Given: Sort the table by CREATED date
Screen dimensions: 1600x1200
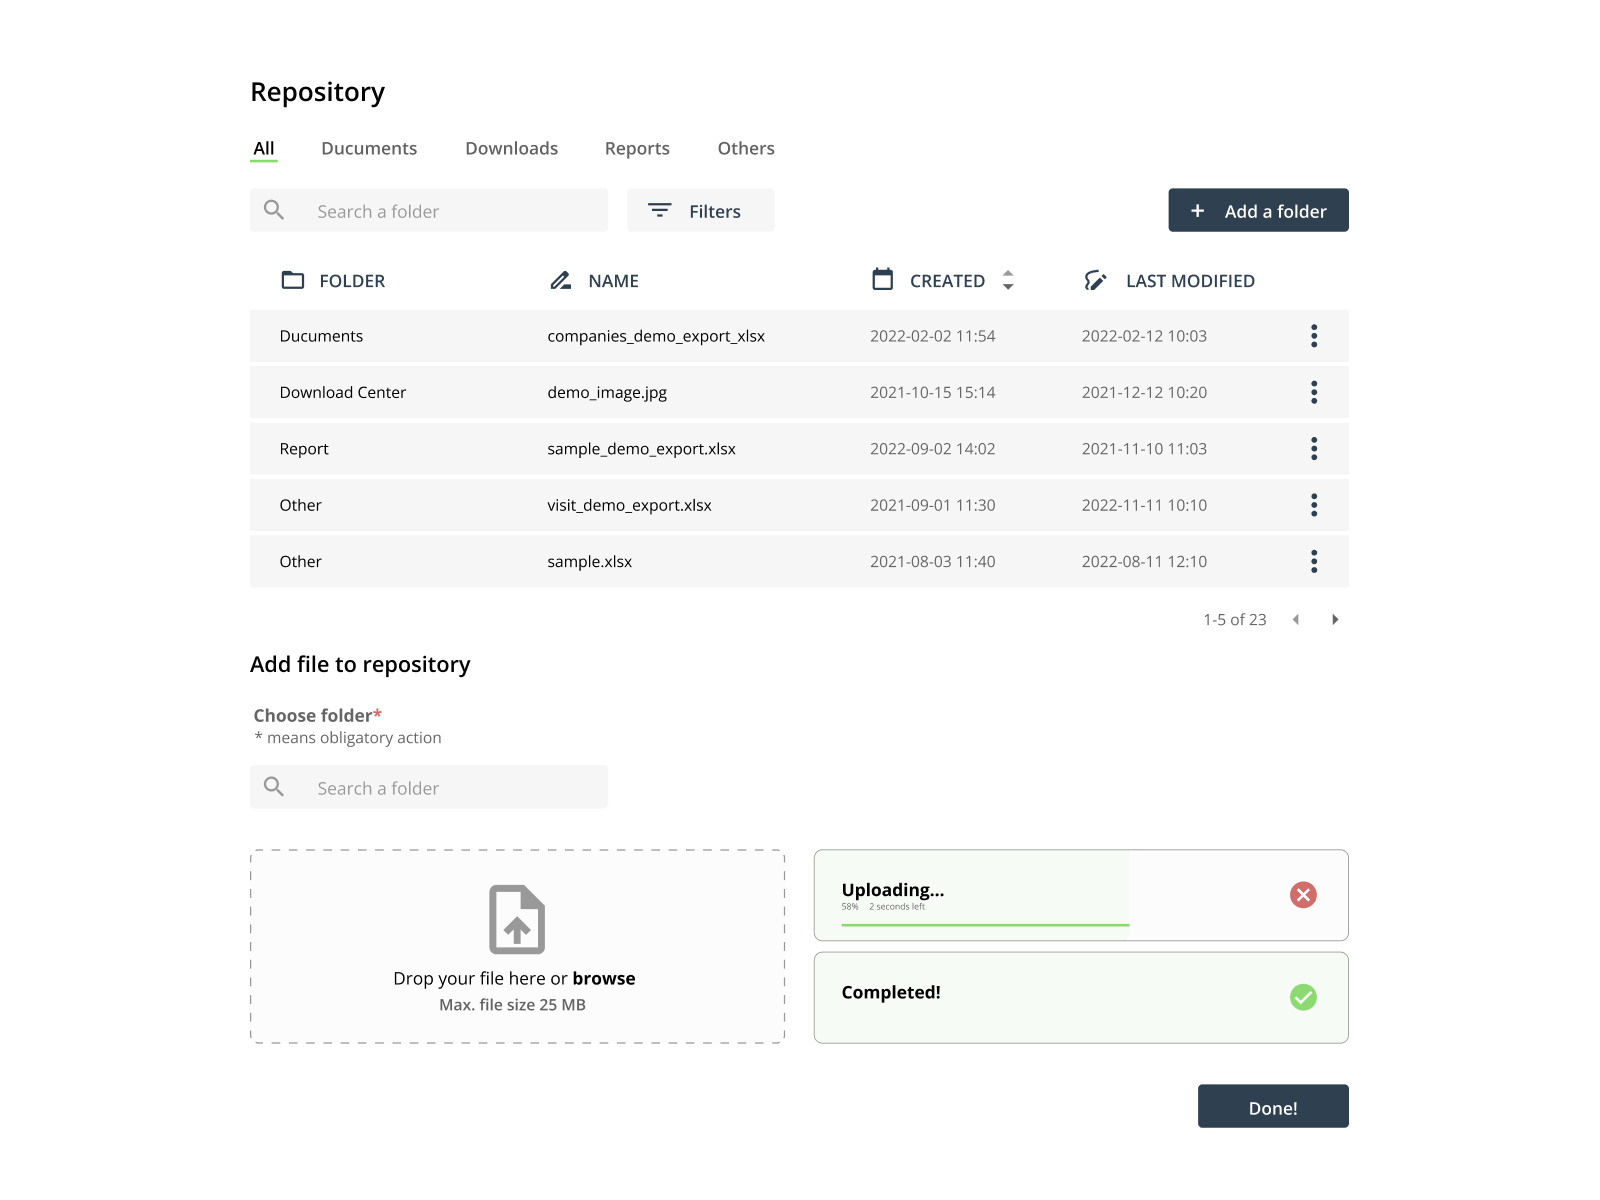Looking at the screenshot, I should 1008,280.
